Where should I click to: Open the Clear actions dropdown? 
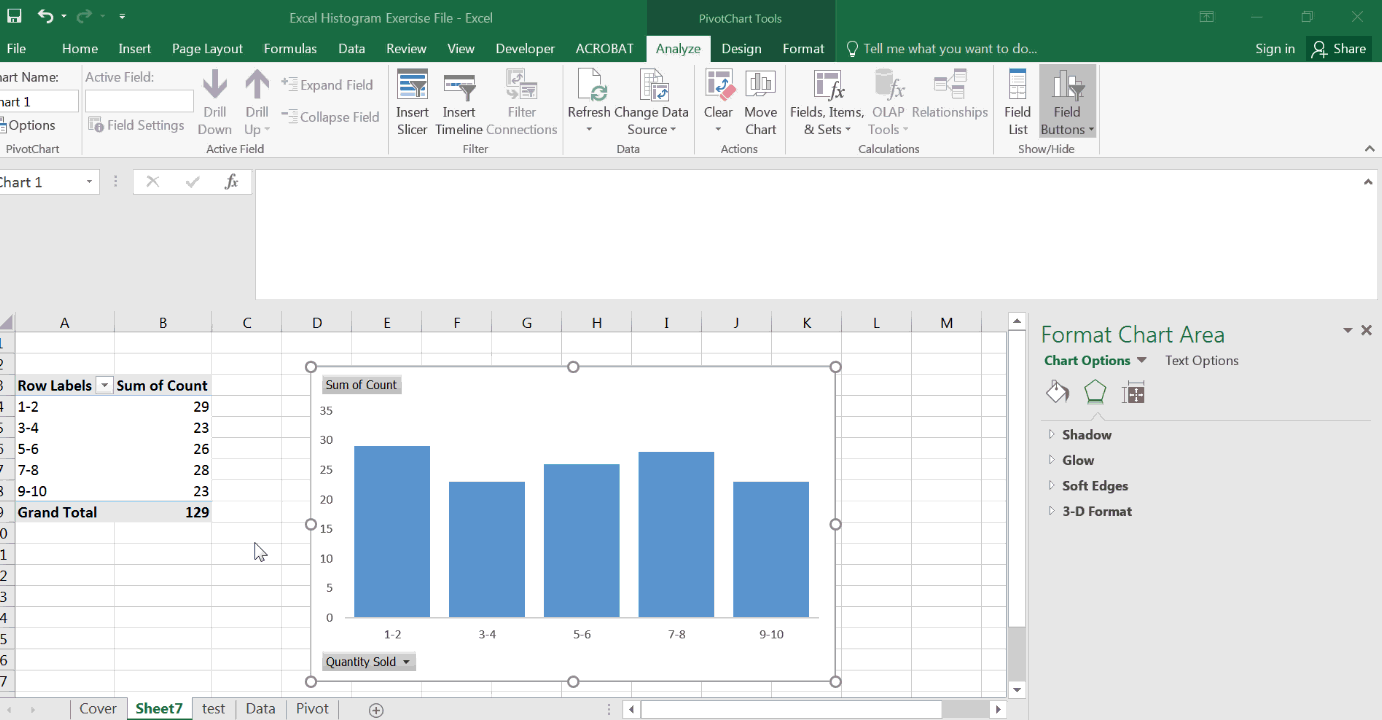click(x=718, y=129)
